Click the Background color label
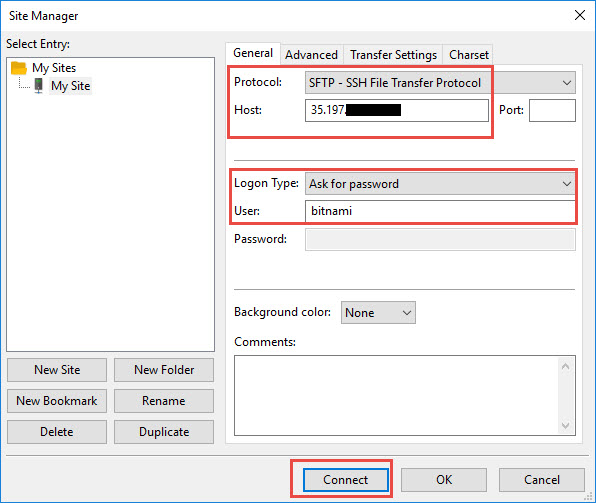Viewport: 596px width, 503px height. [282, 312]
